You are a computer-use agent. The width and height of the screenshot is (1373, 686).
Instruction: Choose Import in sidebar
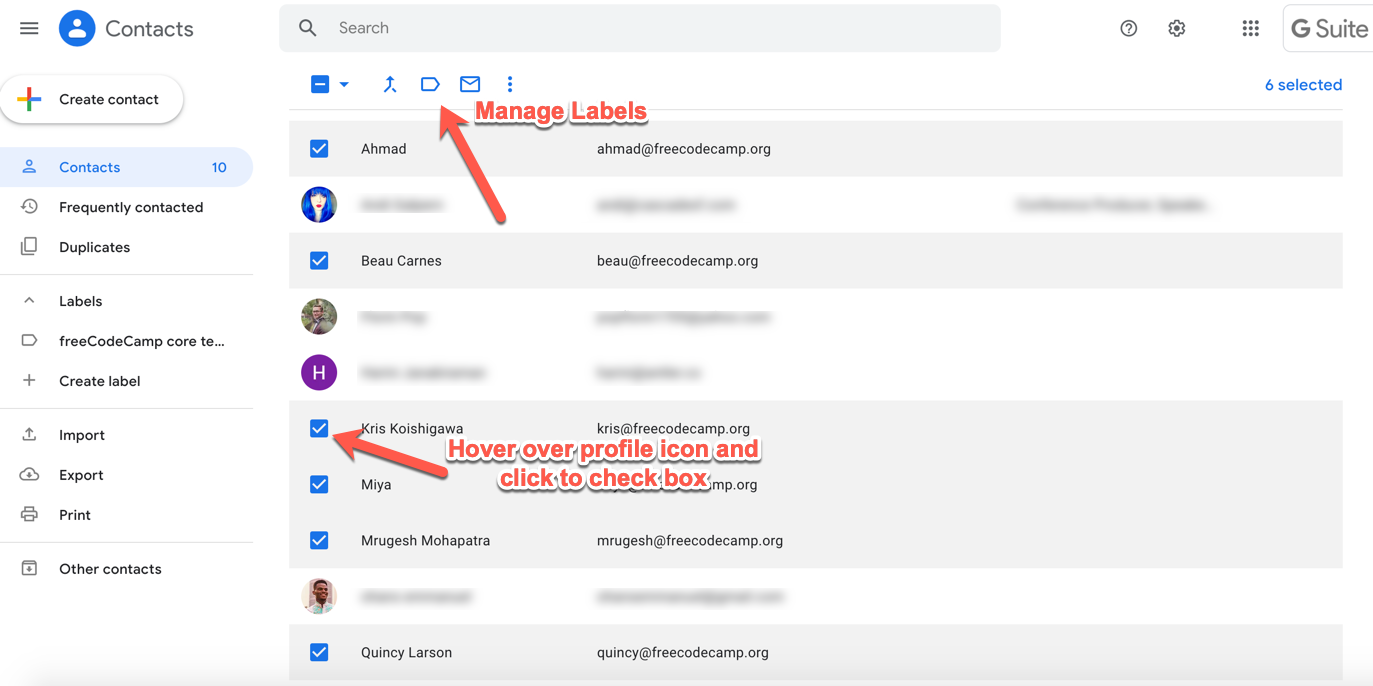pos(126,435)
